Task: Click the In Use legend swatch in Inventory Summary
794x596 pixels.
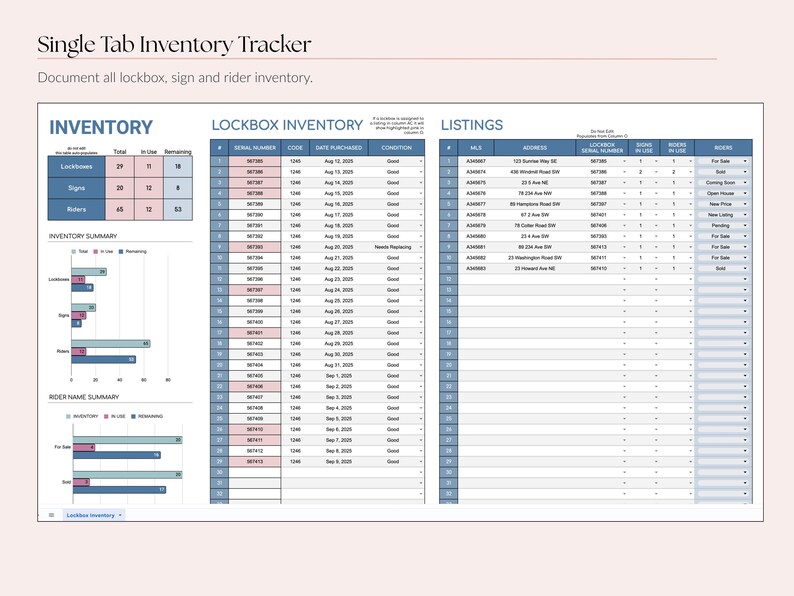Action: [96, 252]
